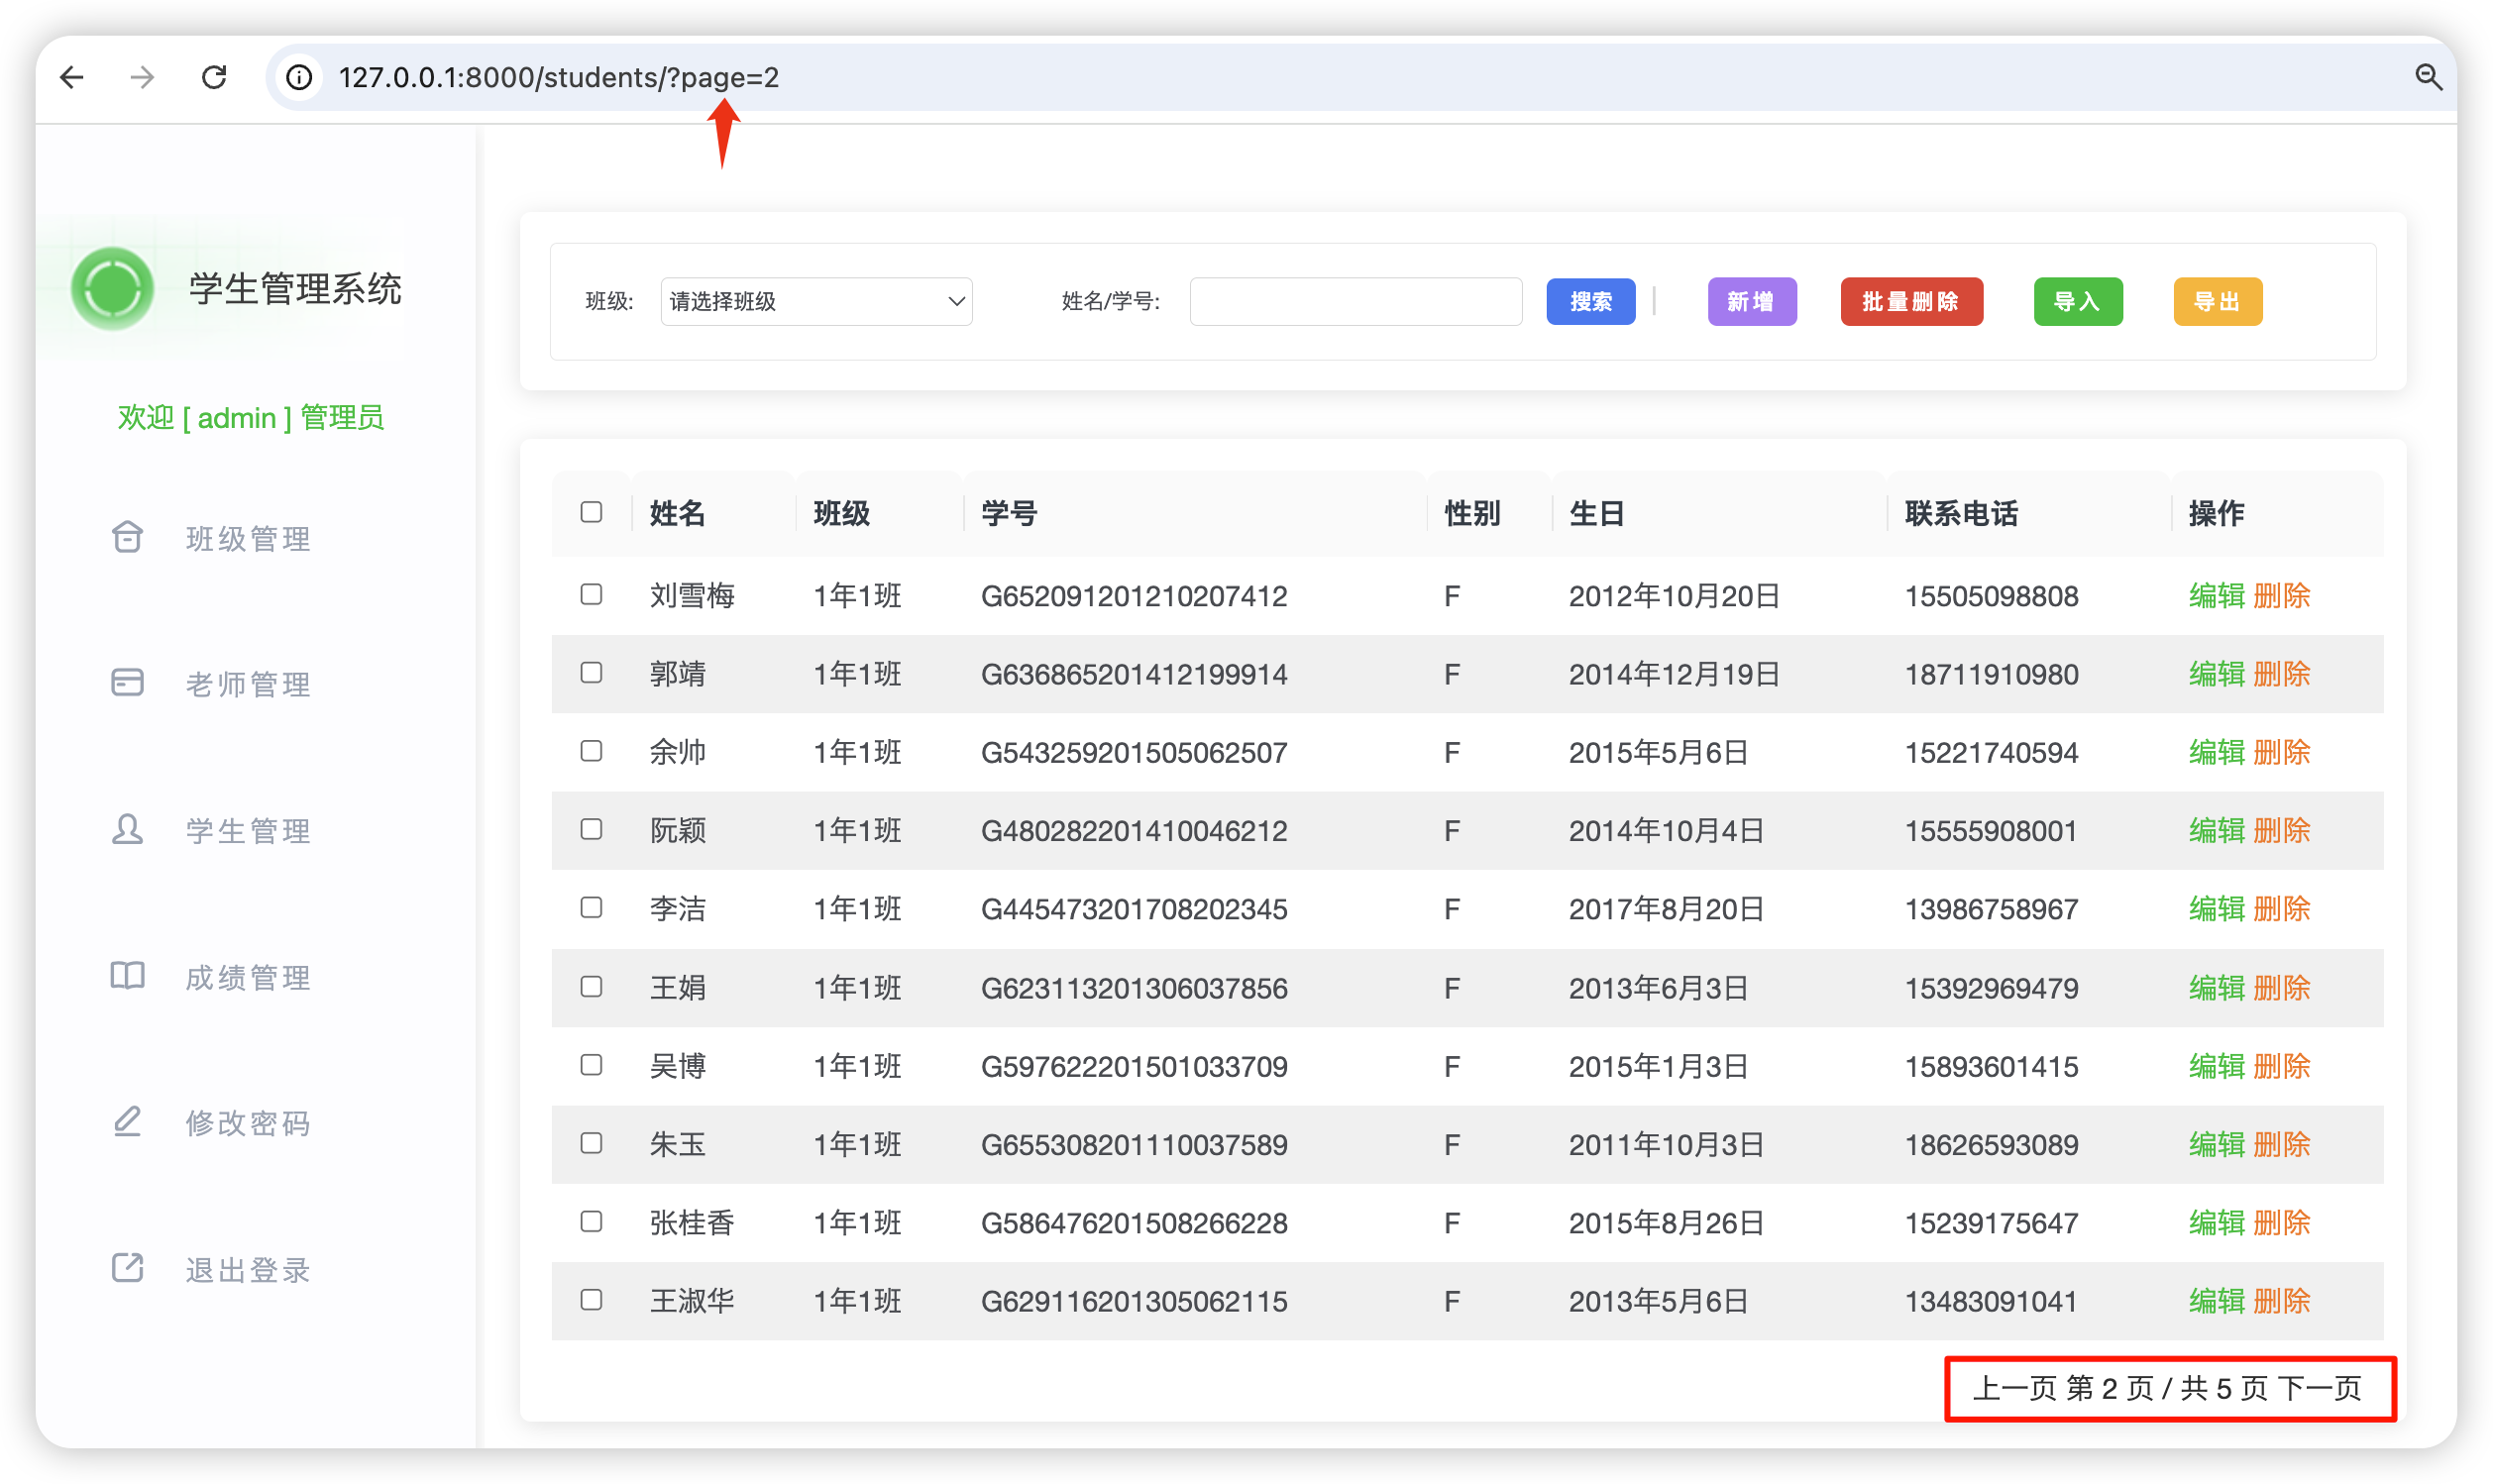Click the browser address bar URL

[558, 77]
